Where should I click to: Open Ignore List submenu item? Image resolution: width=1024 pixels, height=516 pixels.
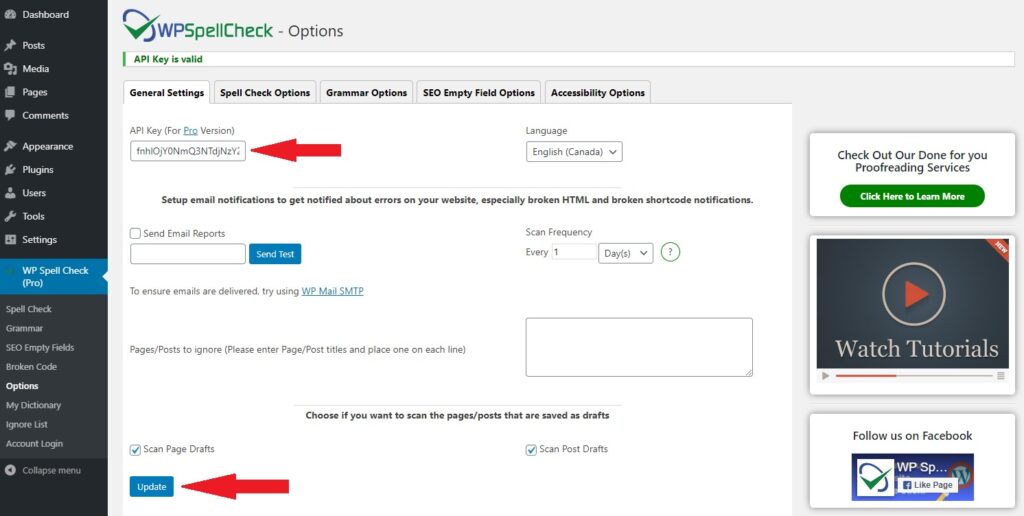pyautogui.click(x=27, y=425)
